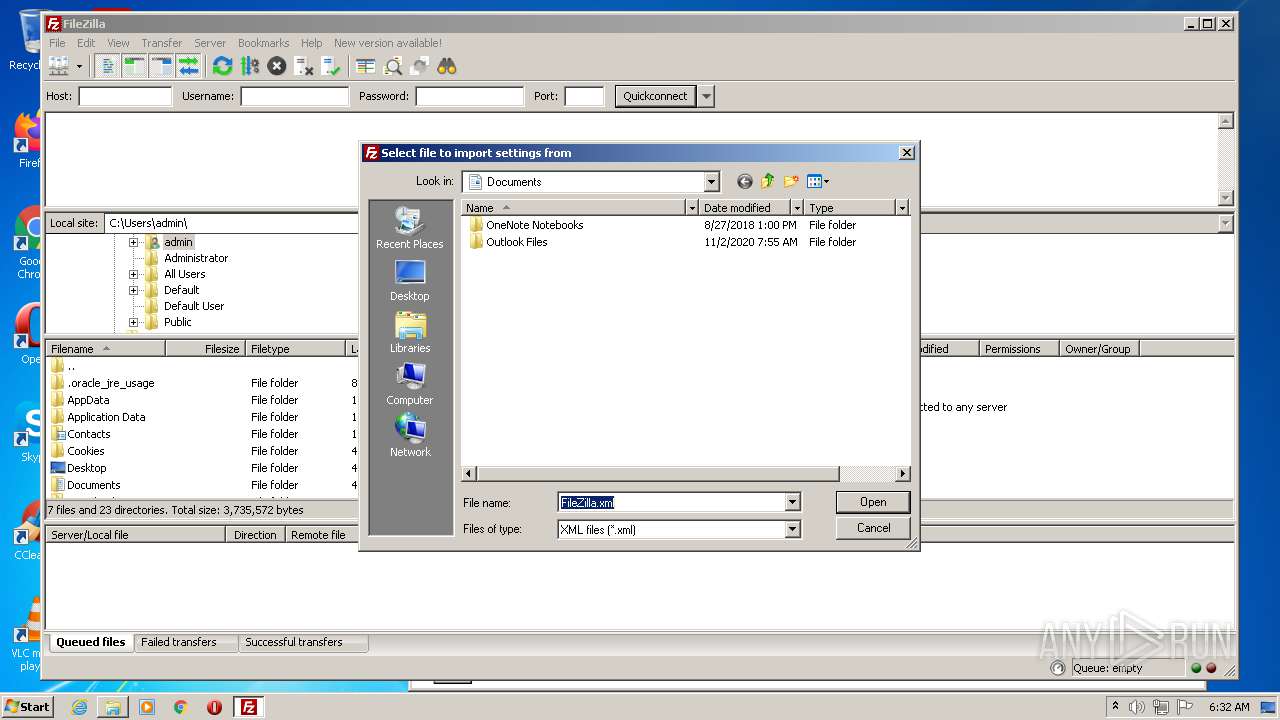Open the Files of type dropdown
This screenshot has height=720, width=1280.
pyautogui.click(x=792, y=529)
